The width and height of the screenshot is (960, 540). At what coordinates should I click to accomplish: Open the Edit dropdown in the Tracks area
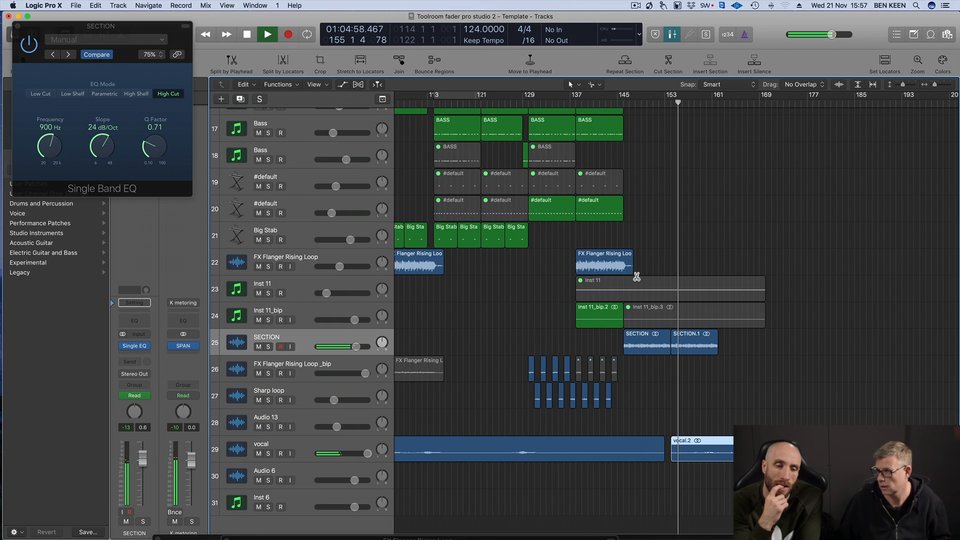coord(246,84)
